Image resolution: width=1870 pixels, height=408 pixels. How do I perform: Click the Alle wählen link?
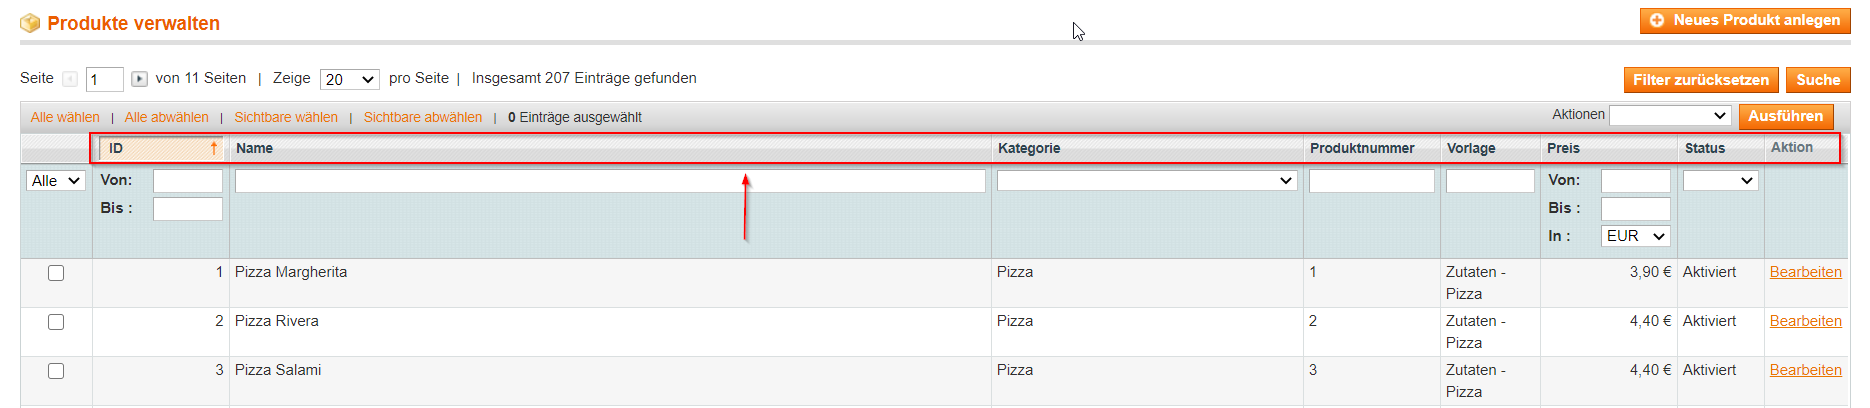click(65, 117)
